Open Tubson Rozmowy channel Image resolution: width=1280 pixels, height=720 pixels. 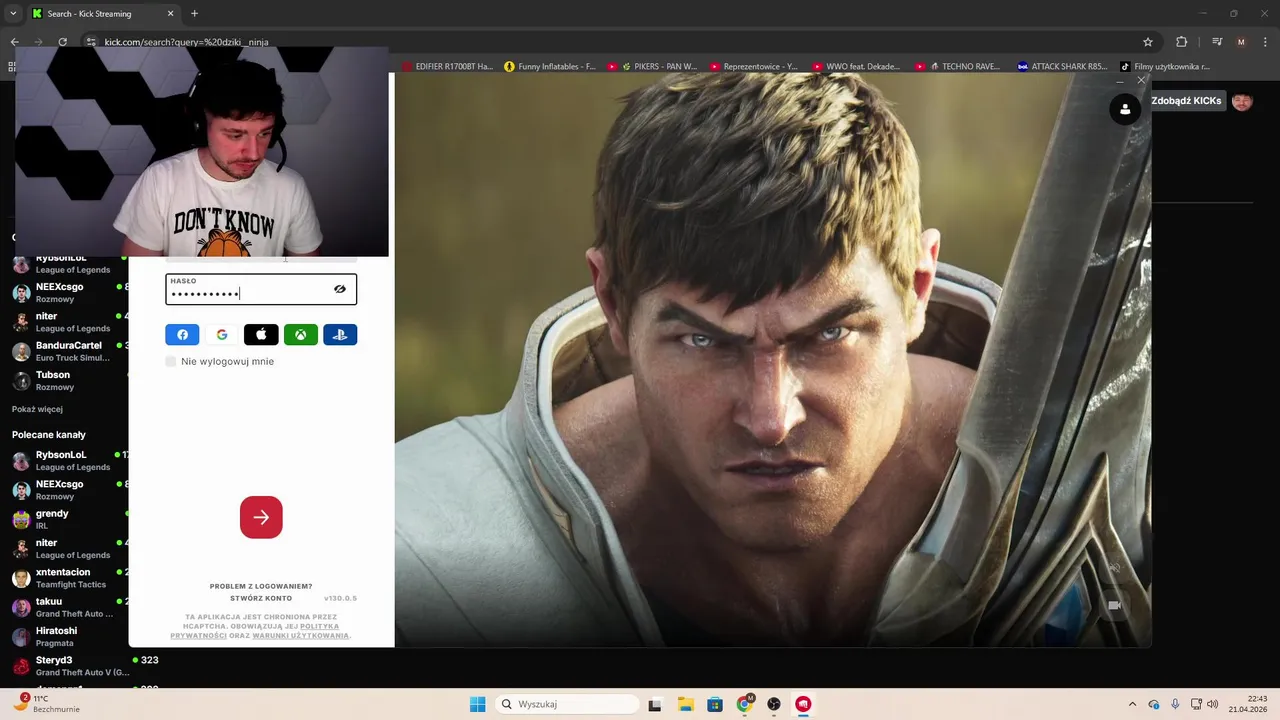pos(70,380)
